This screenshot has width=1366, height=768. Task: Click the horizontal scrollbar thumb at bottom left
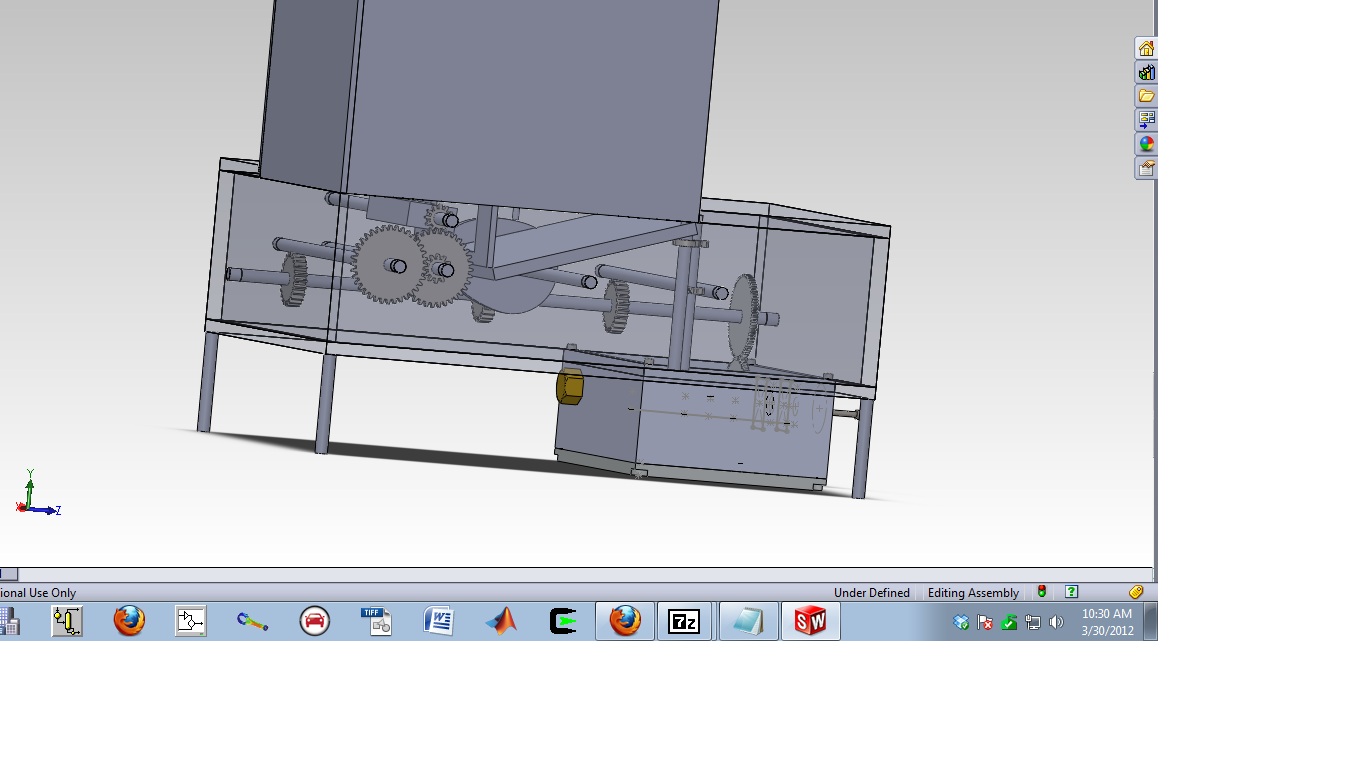8,574
